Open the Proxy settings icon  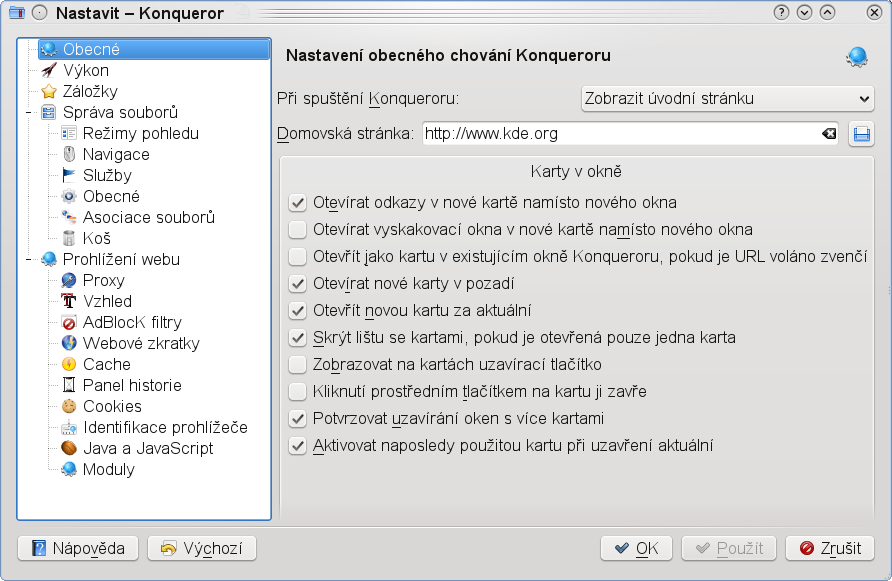point(69,280)
